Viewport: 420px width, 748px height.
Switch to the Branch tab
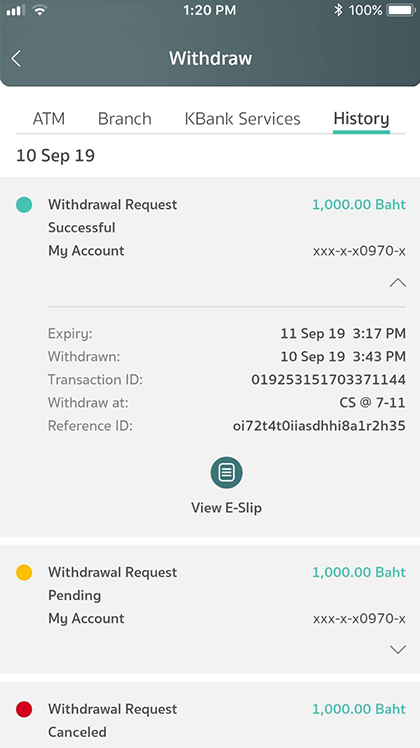pyautogui.click(x=125, y=119)
